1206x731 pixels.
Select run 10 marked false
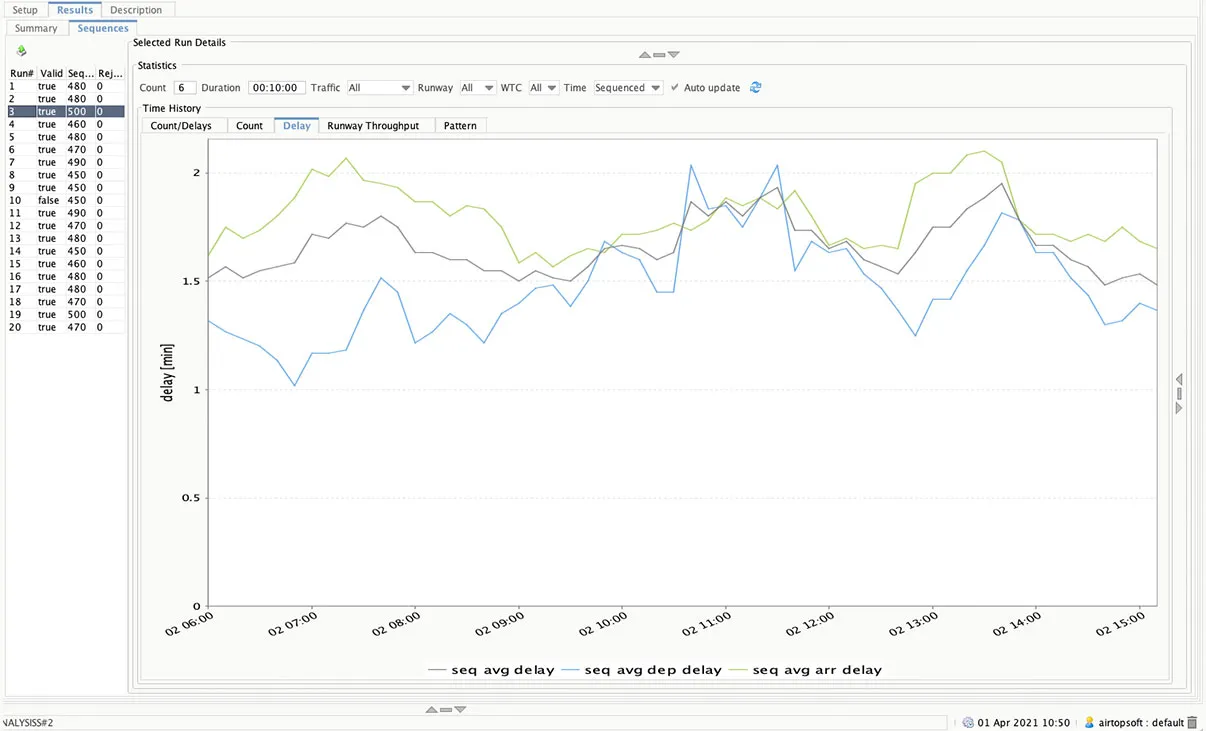[x=66, y=200]
